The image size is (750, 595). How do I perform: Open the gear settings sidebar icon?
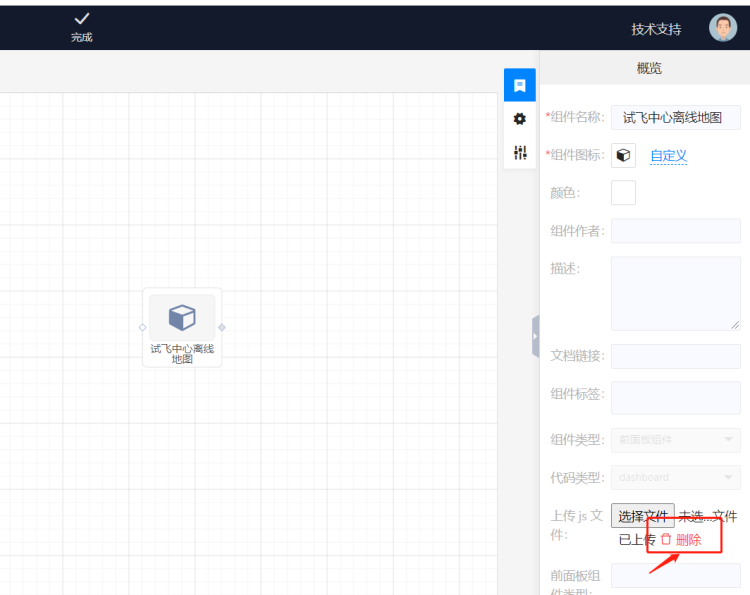click(x=520, y=119)
